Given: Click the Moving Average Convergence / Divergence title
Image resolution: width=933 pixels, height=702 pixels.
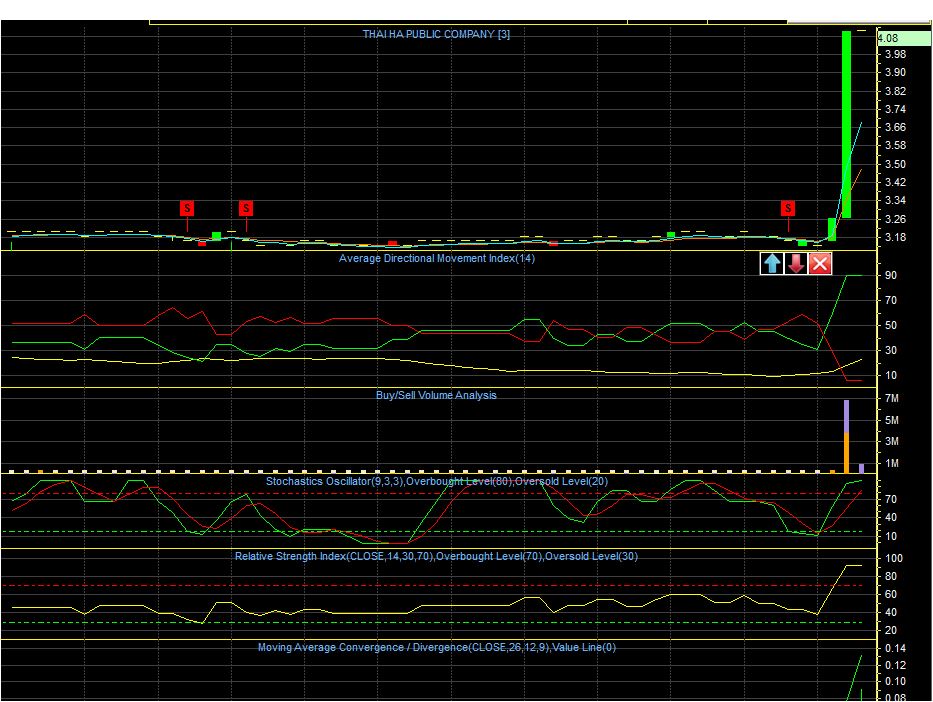Looking at the screenshot, I should (x=437, y=647).
